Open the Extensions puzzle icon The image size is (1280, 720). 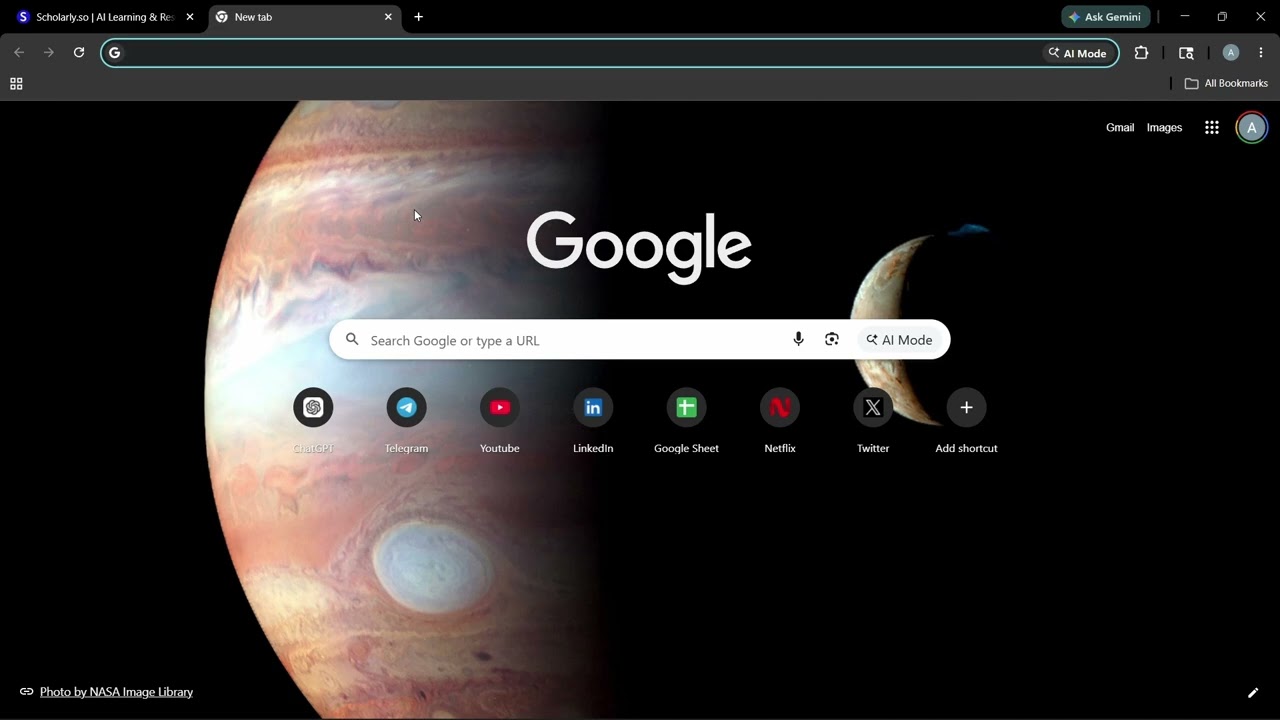pos(1141,53)
